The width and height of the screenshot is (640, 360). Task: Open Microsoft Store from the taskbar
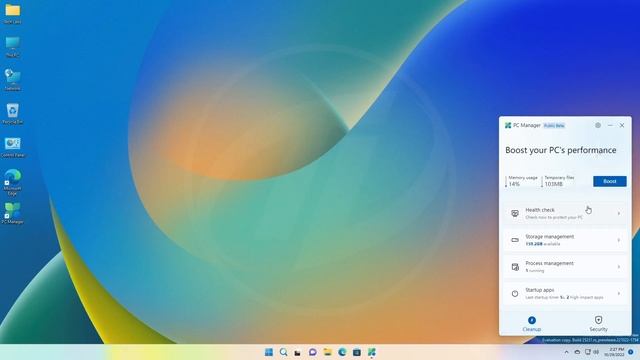[x=357, y=352]
